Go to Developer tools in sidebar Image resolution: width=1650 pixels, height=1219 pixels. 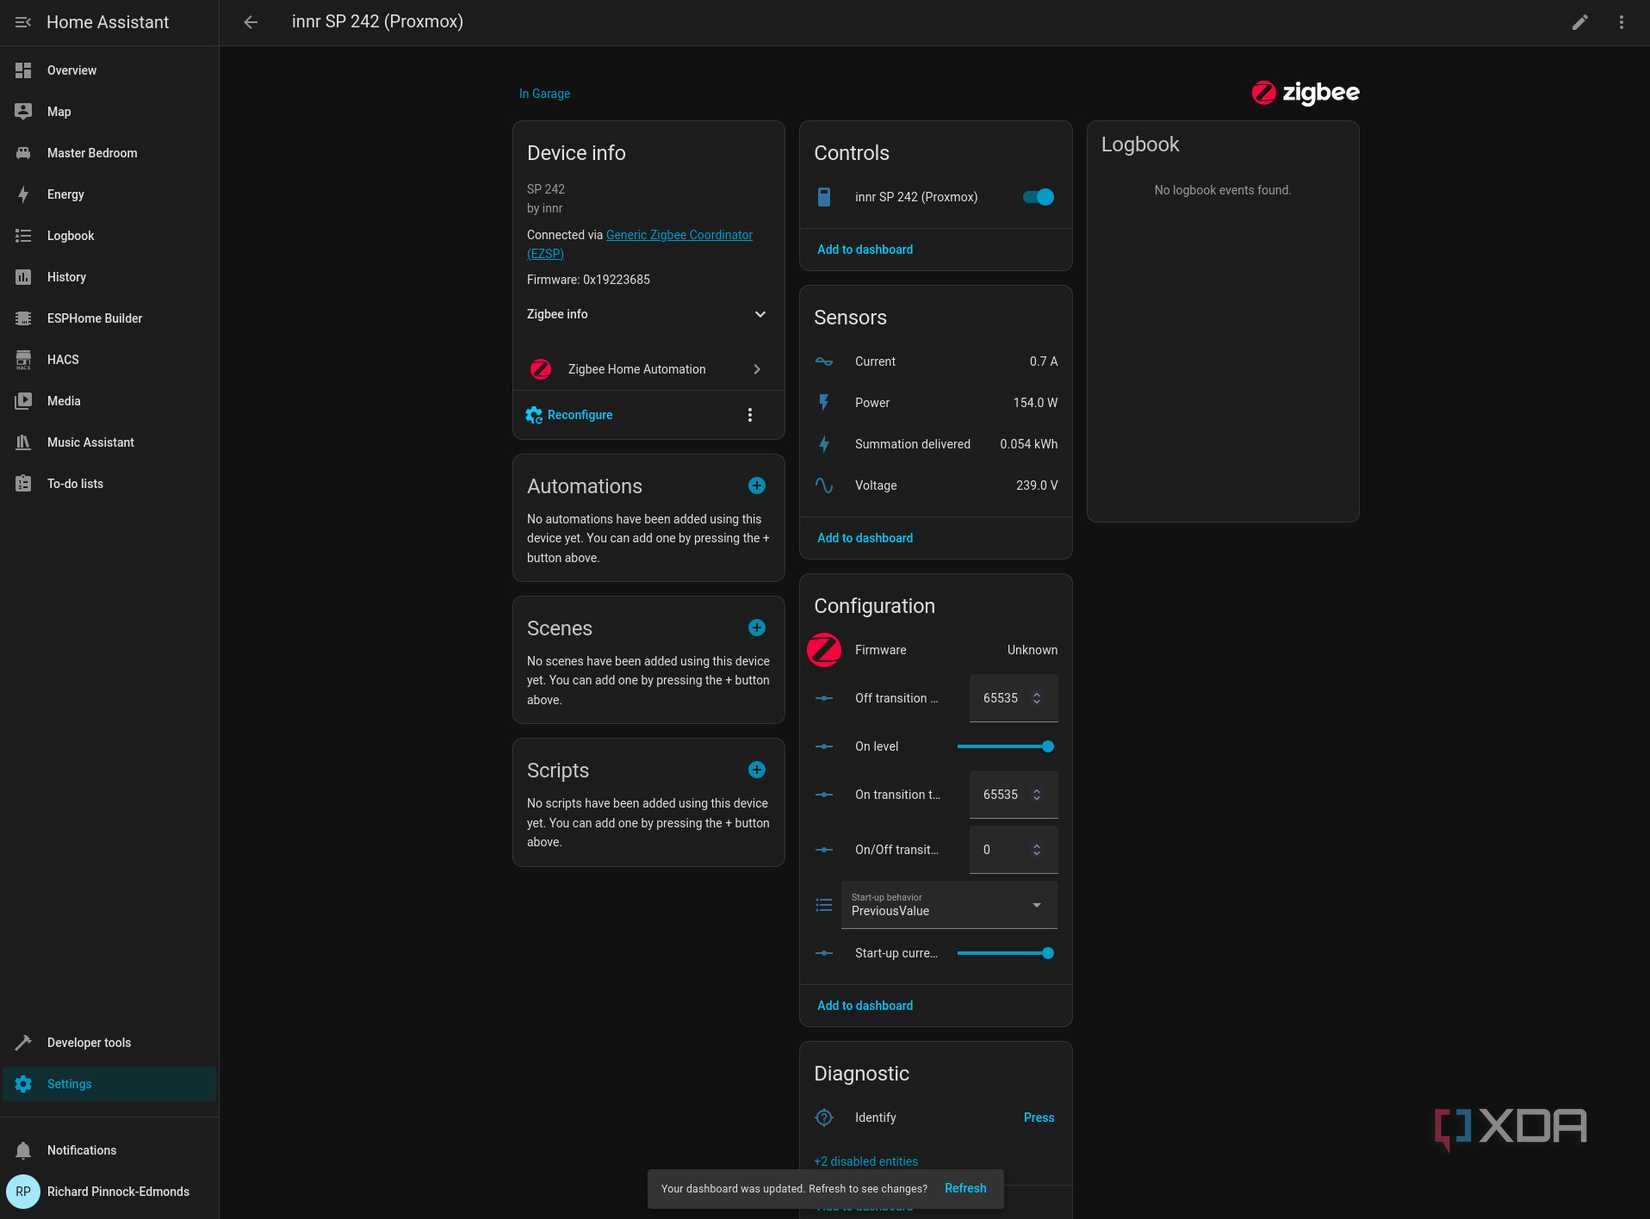[89, 1042]
